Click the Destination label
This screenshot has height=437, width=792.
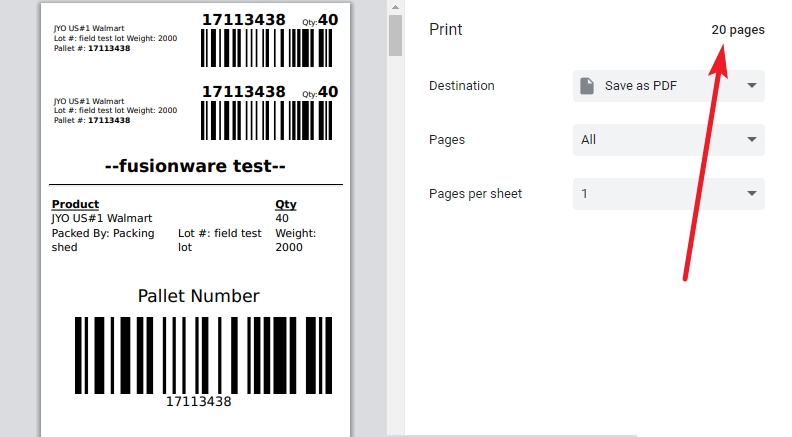(461, 86)
